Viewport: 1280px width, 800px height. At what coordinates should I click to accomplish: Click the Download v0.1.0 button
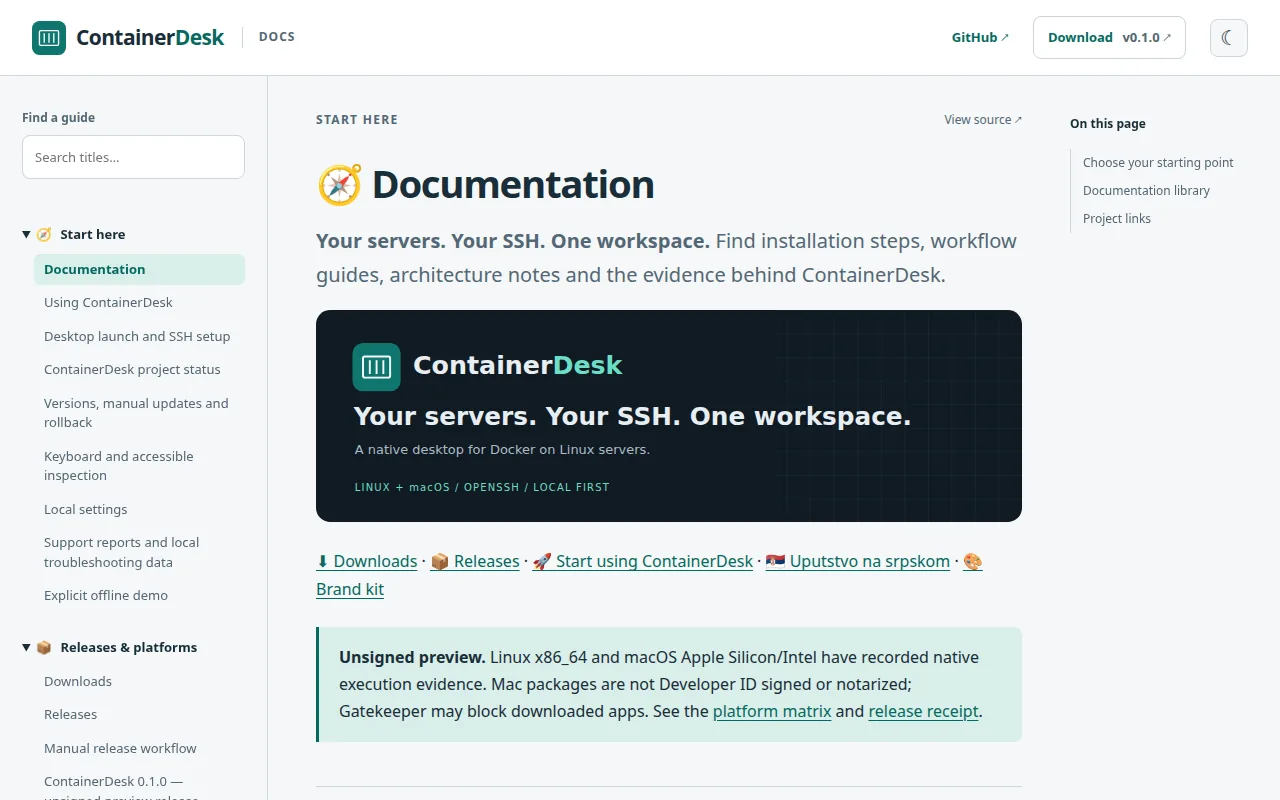[1109, 38]
